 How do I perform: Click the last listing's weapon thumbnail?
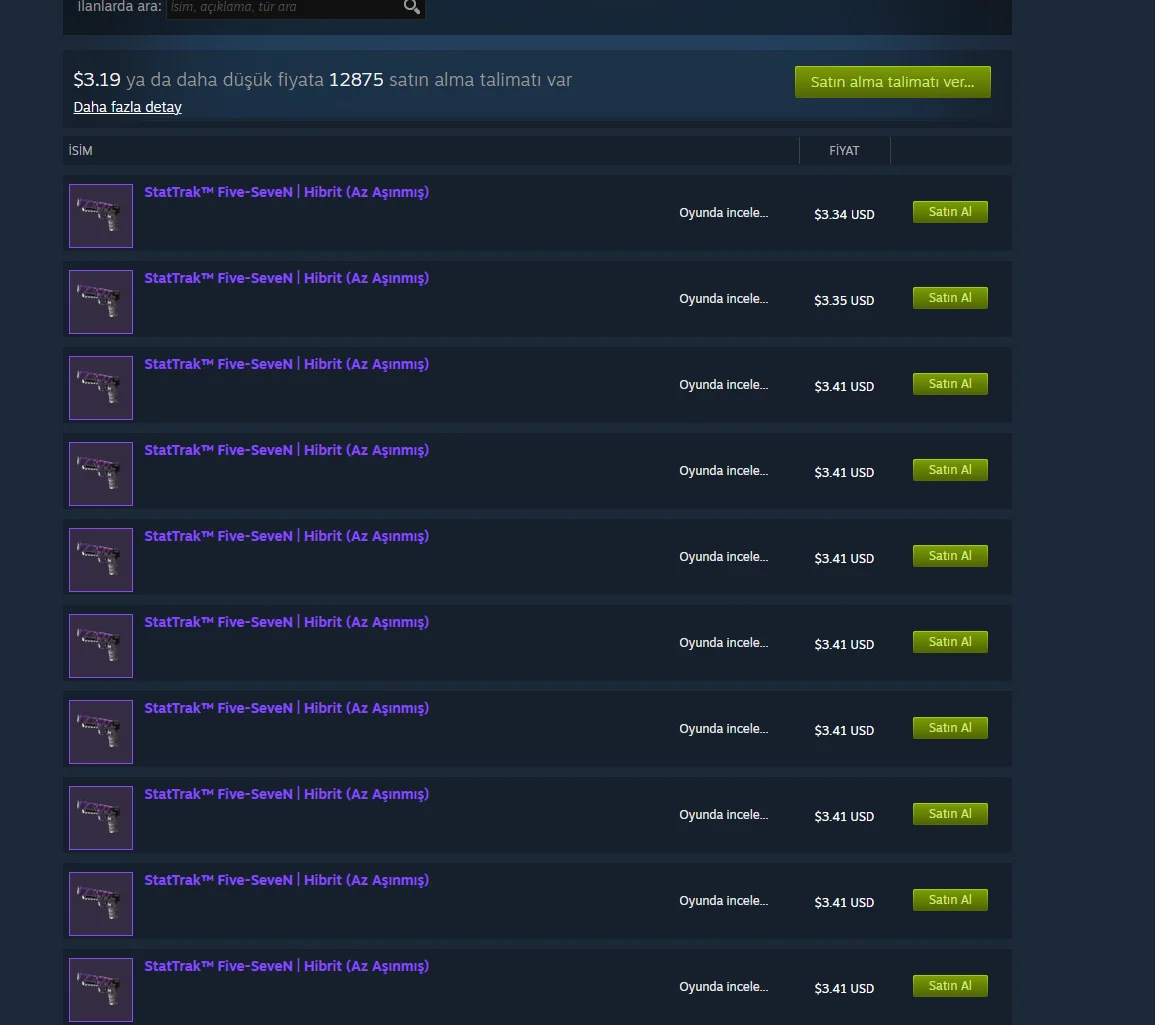tap(101, 990)
